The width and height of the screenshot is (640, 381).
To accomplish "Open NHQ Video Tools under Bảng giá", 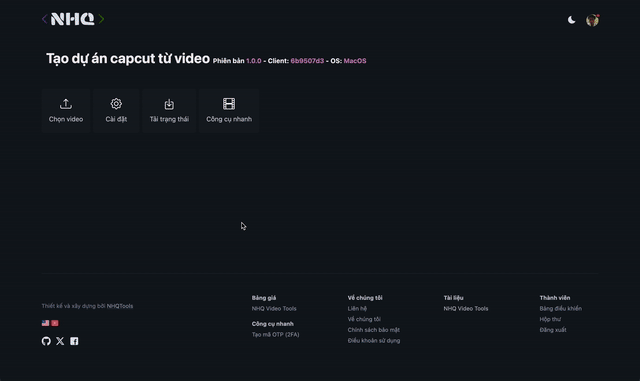I will (274, 308).
